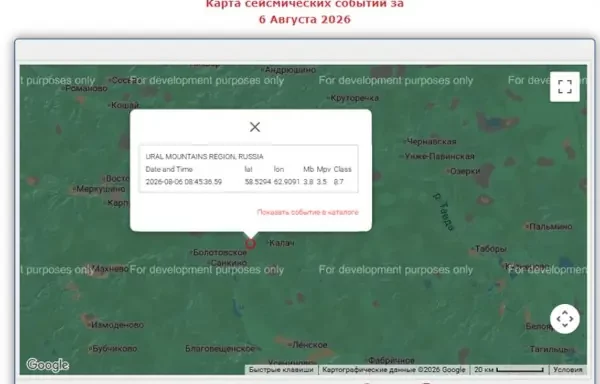Click Благовещенское label on map
Image resolution: width=600 pixels, height=384 pixels.
coord(220,348)
